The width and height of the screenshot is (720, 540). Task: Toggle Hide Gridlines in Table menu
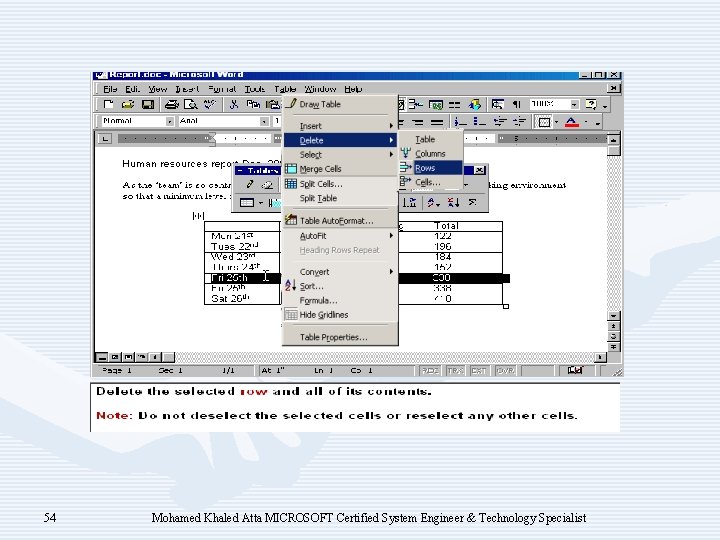point(340,315)
